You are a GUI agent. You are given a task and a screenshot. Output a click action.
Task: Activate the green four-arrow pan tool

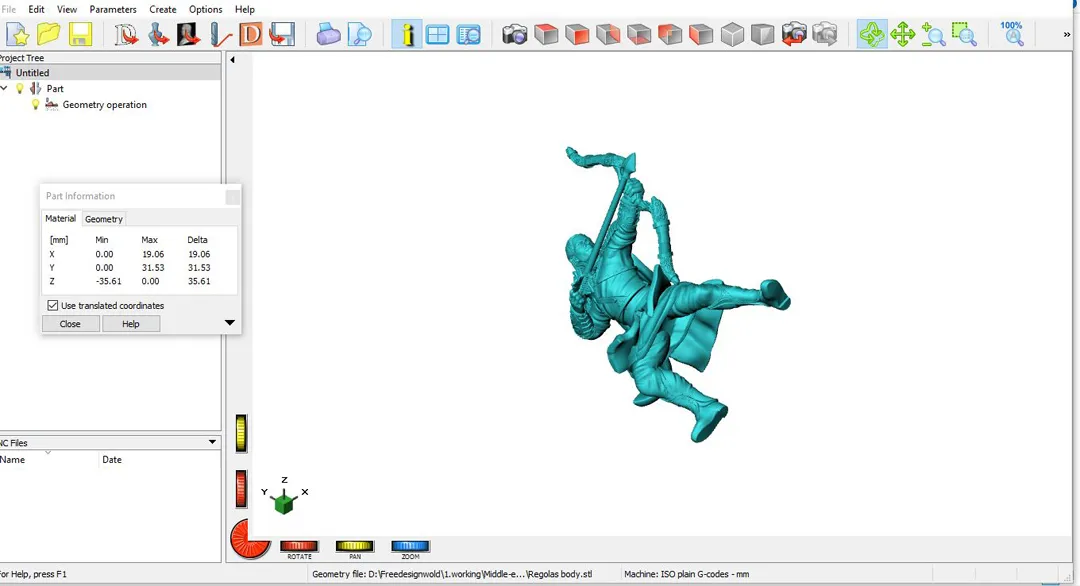902,34
